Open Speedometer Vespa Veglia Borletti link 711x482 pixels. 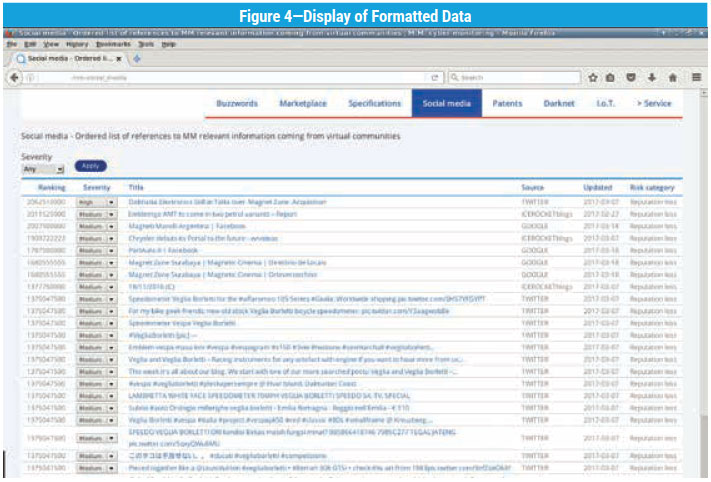coord(182,323)
